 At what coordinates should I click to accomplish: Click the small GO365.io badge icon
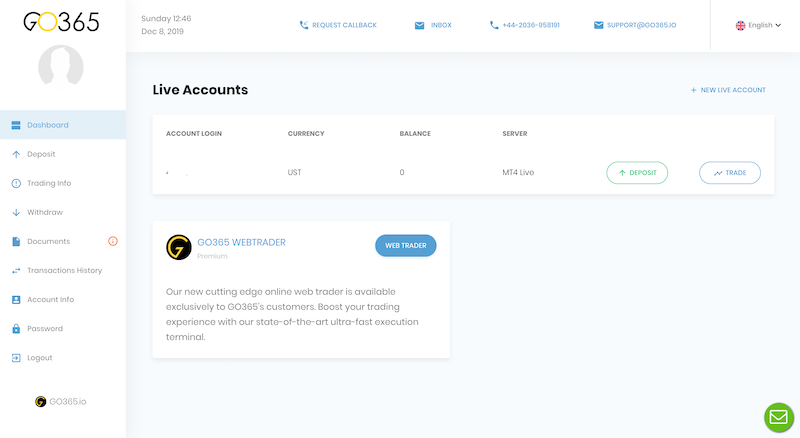pos(40,402)
